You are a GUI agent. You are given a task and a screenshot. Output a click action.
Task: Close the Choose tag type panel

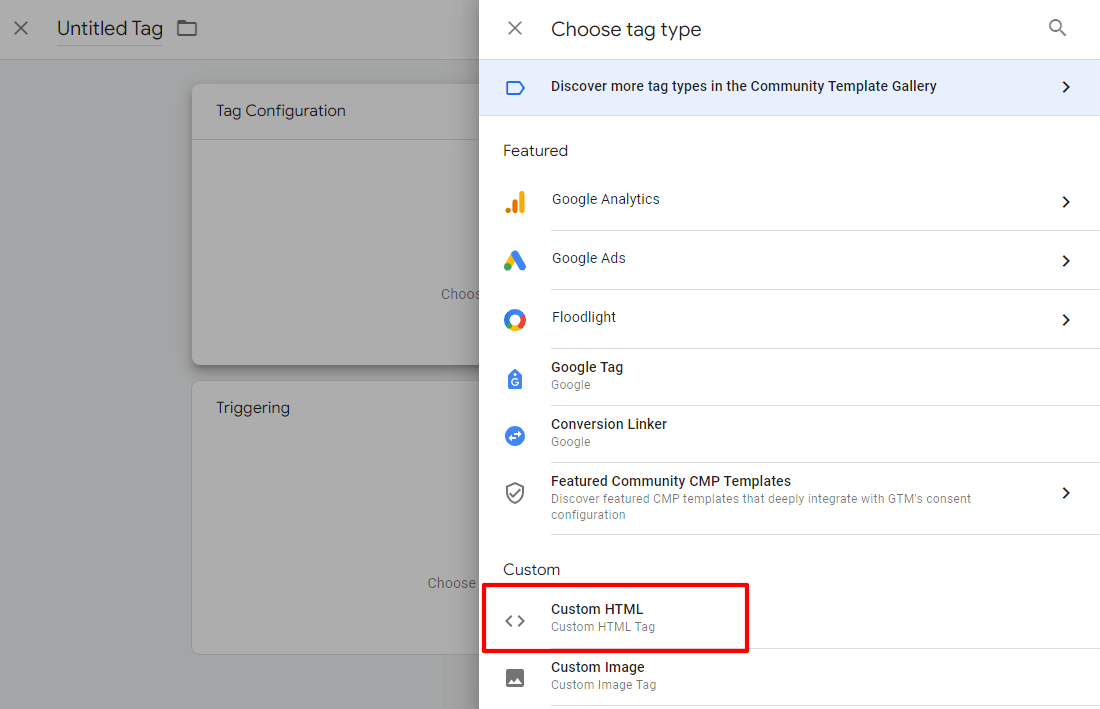pyautogui.click(x=514, y=28)
